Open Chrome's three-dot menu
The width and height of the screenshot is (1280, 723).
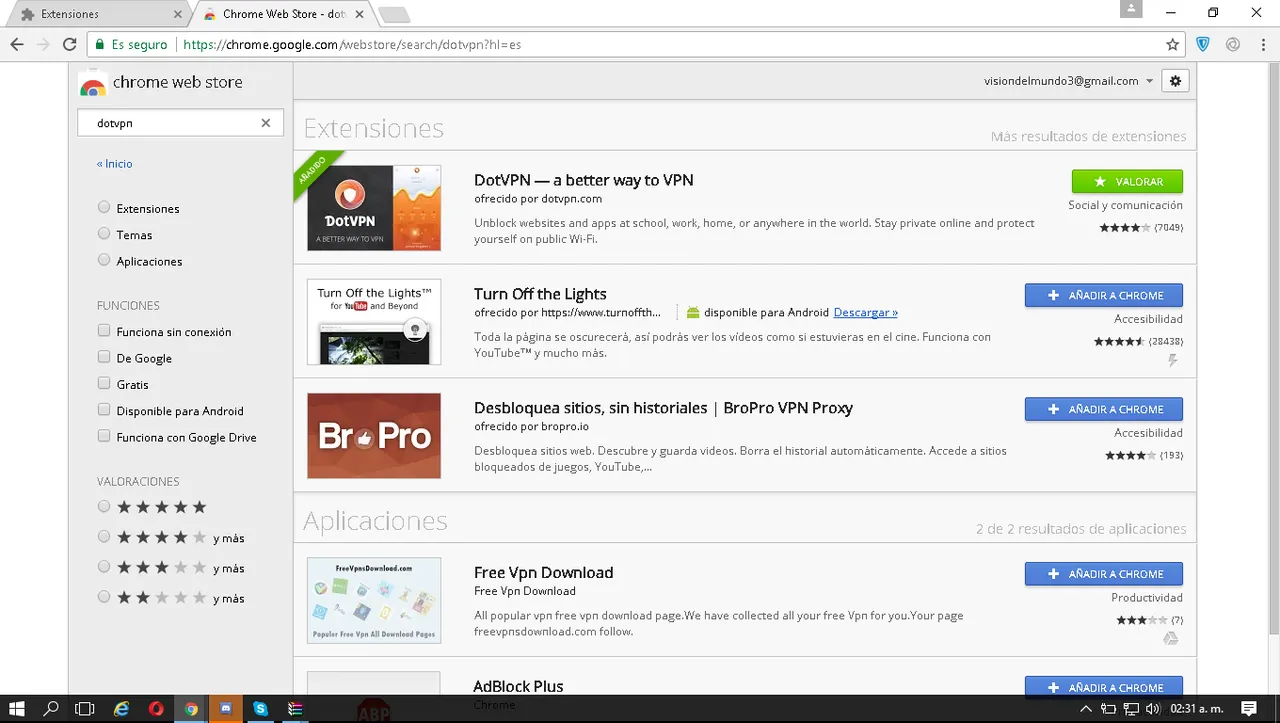pos(1261,45)
